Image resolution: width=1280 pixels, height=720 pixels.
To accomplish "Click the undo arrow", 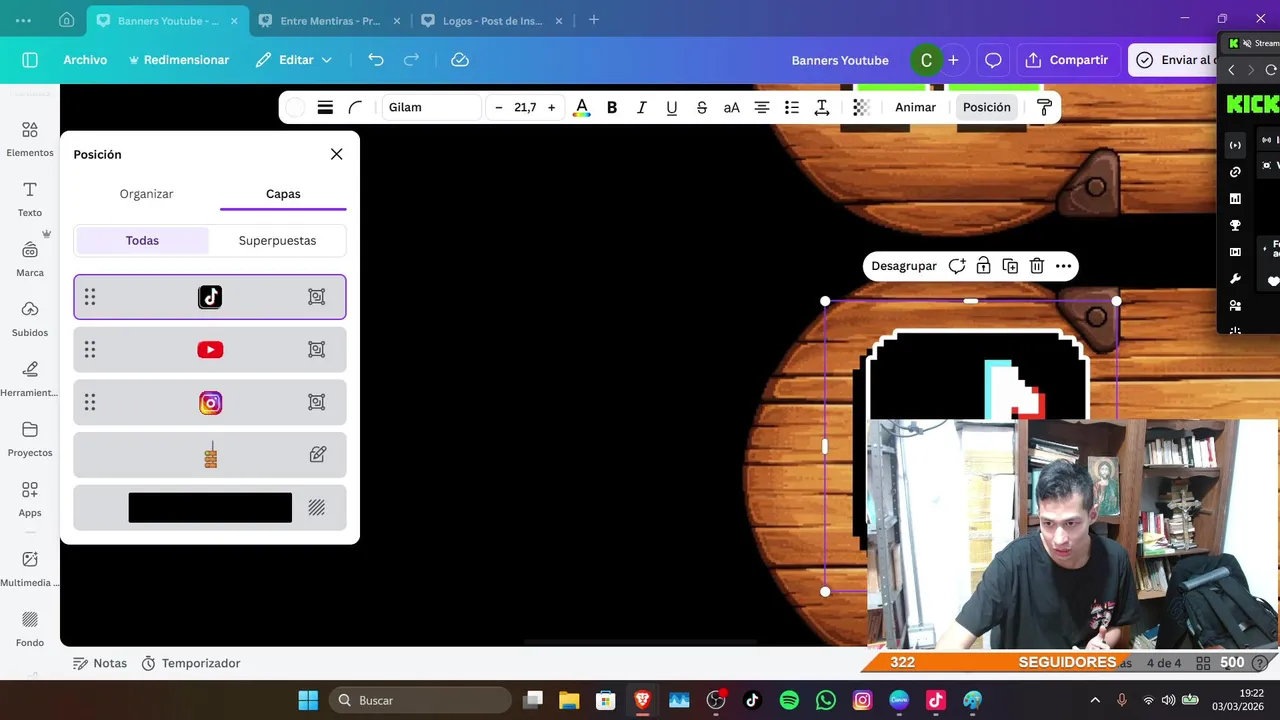I will pyautogui.click(x=376, y=60).
